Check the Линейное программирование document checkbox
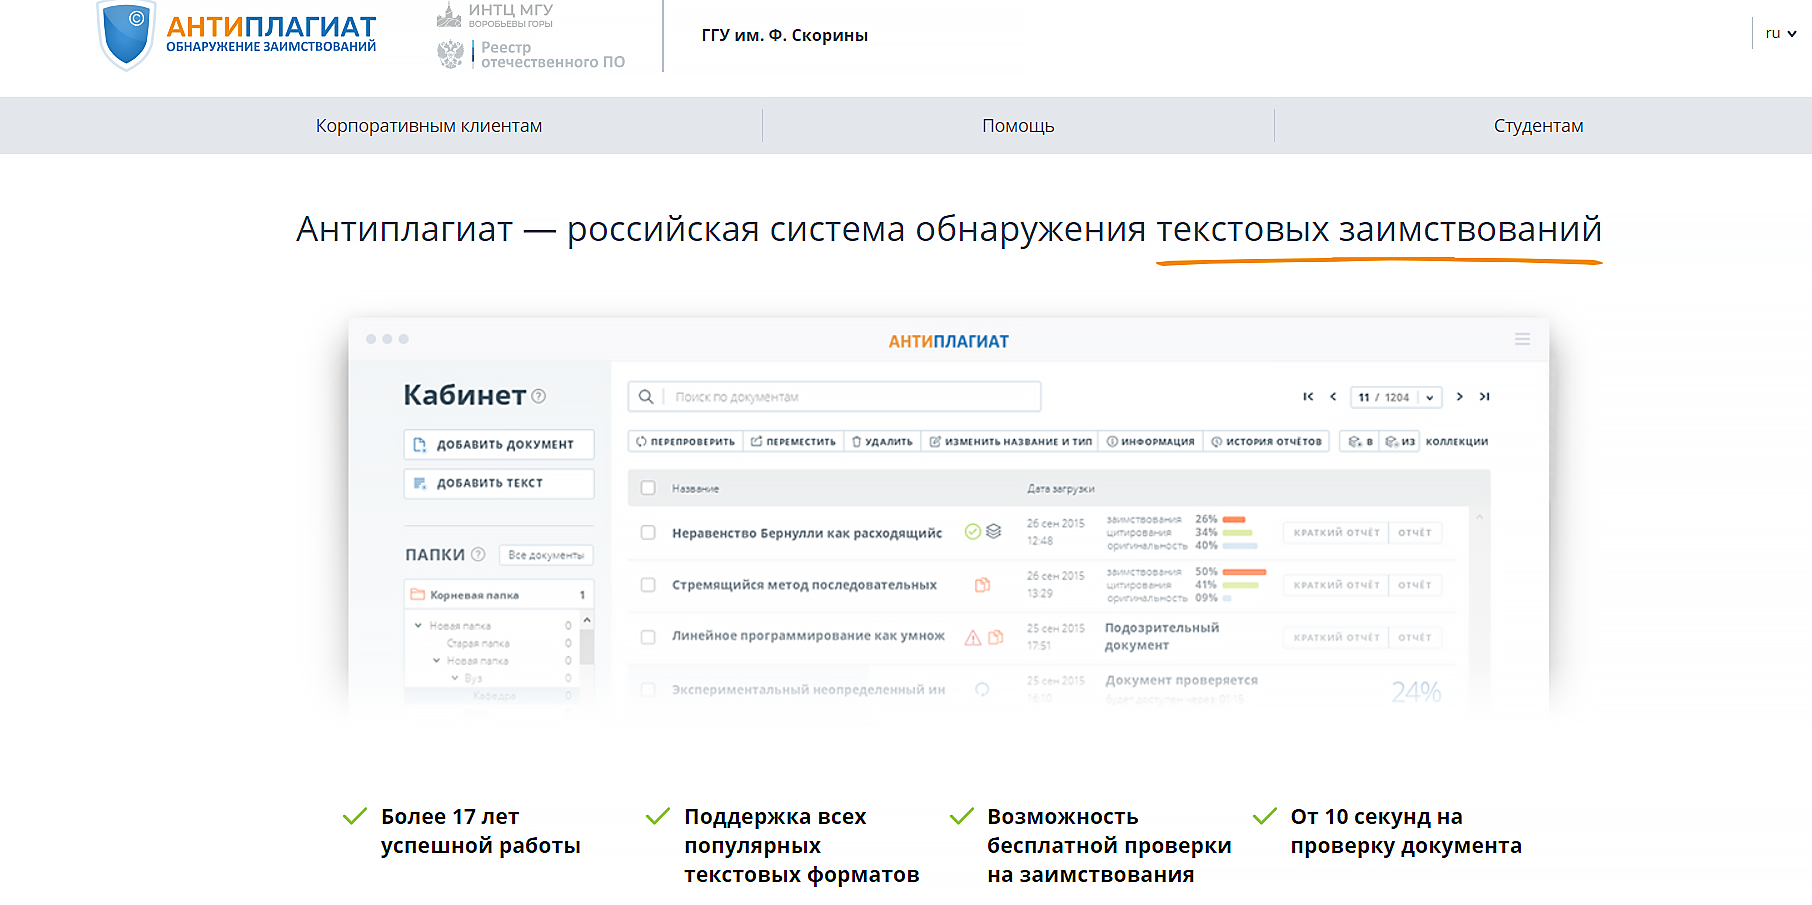 pyautogui.click(x=648, y=637)
